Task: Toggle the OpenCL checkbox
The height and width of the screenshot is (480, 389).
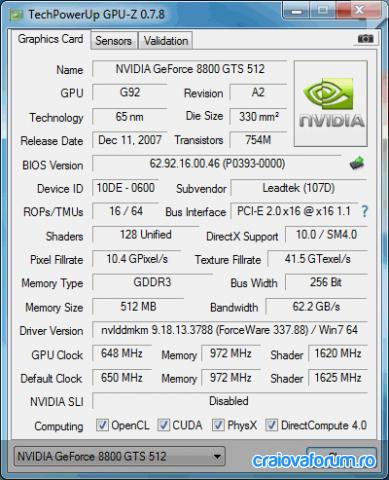Action: [x=102, y=425]
